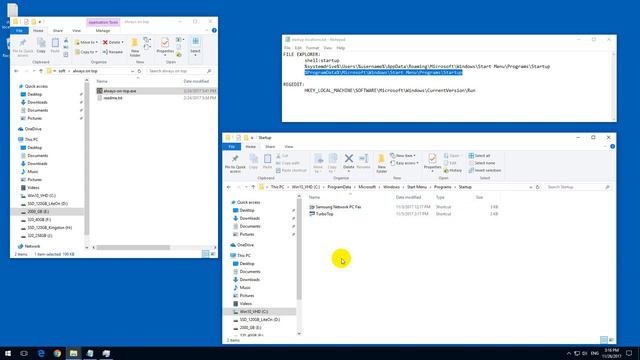
Task: Open Manage tab in always on top window
Action: click(103, 31)
